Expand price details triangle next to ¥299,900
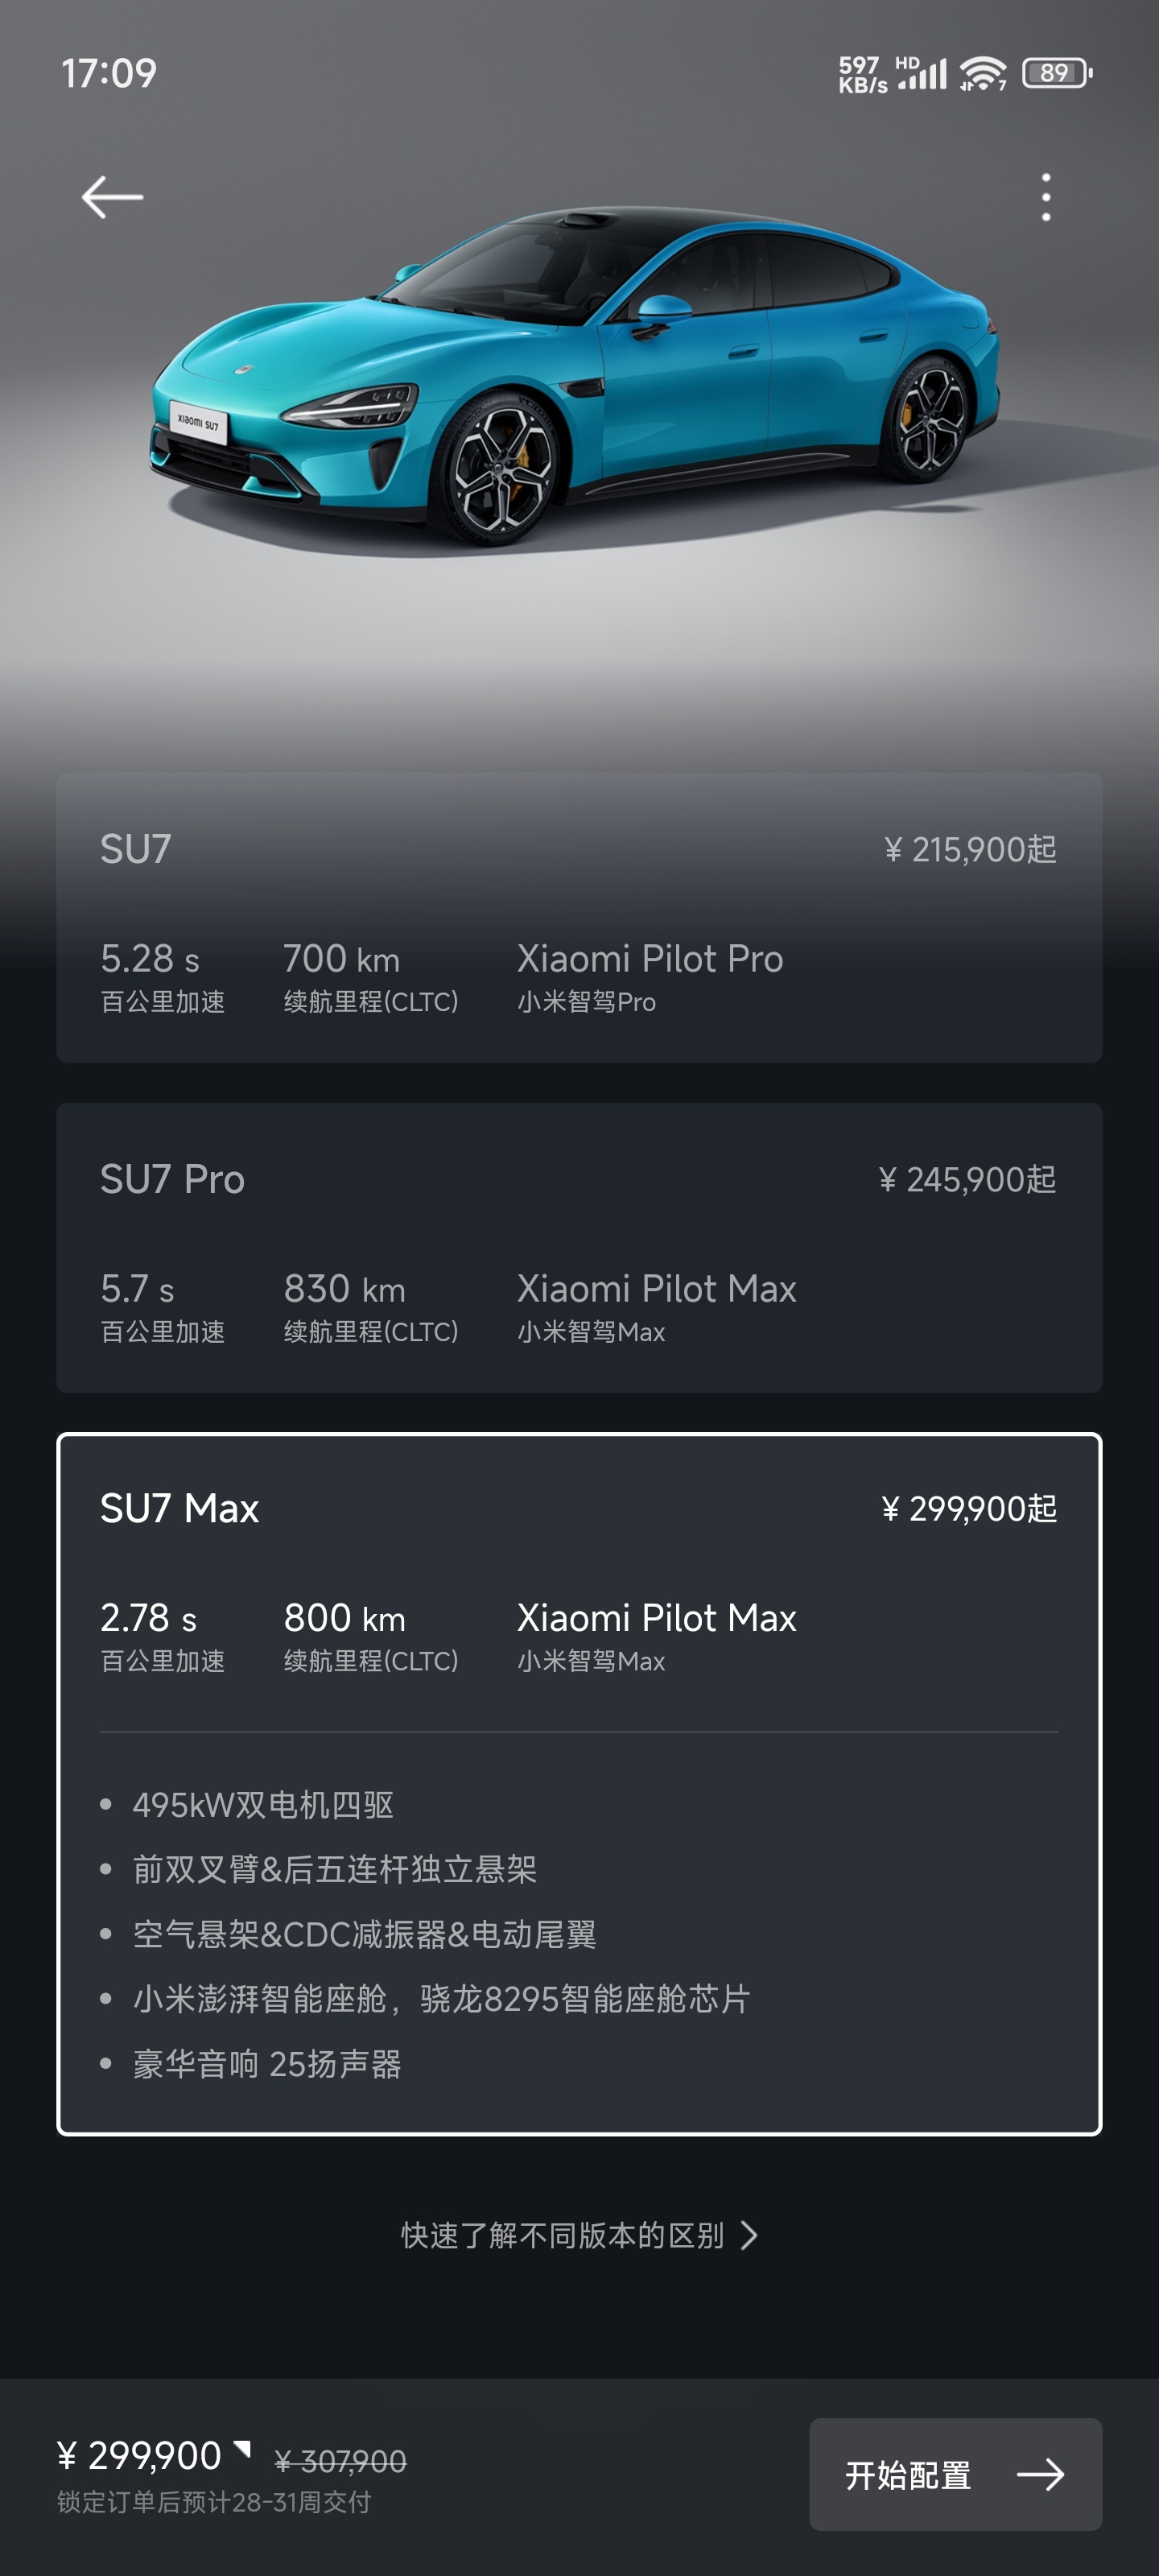The height and width of the screenshot is (2576, 1159). [241, 2449]
